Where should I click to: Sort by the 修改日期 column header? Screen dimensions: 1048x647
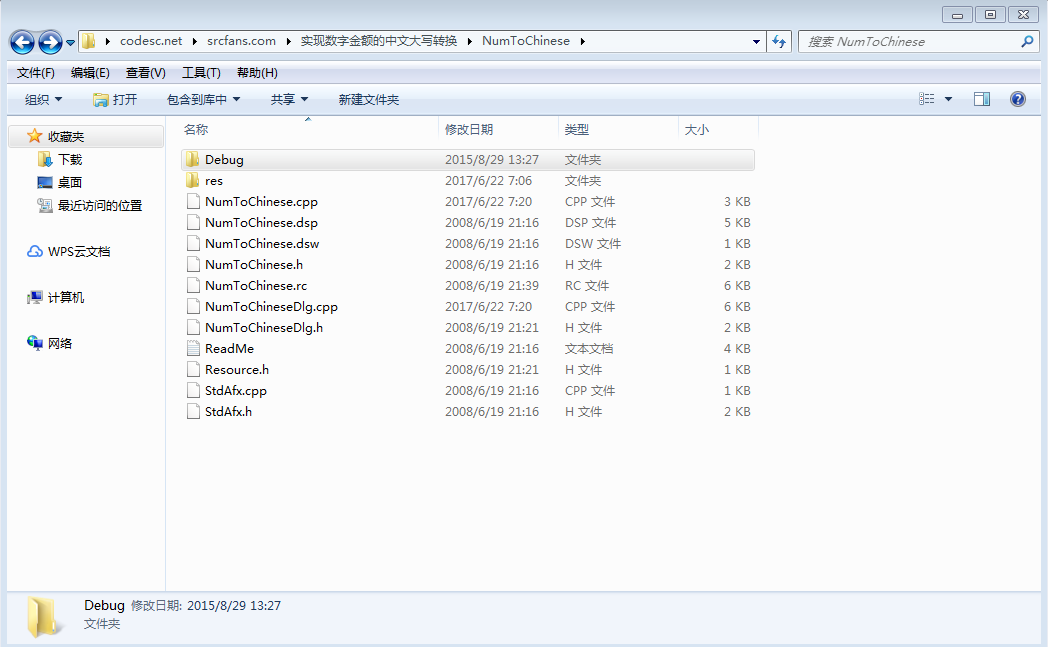point(469,130)
